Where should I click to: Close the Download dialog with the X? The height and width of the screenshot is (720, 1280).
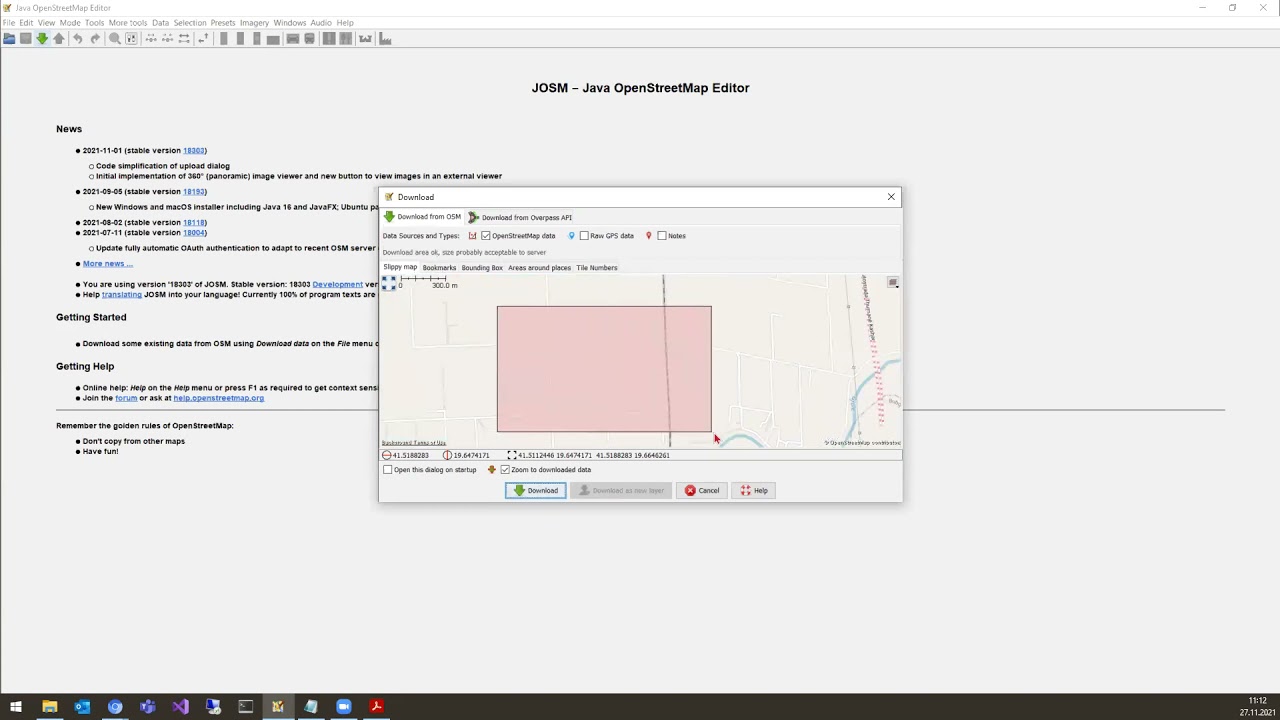coord(891,197)
